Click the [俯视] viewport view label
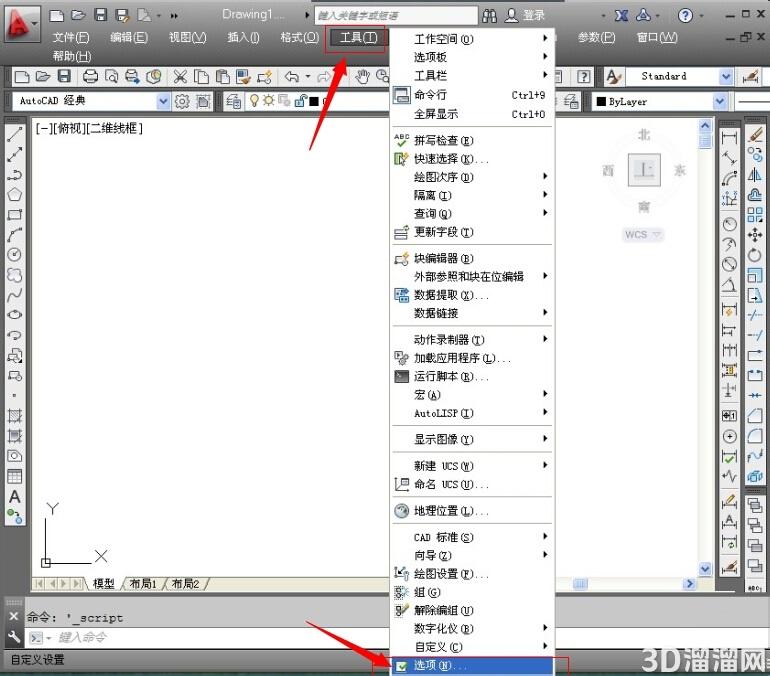The width and height of the screenshot is (770, 676). click(69, 129)
